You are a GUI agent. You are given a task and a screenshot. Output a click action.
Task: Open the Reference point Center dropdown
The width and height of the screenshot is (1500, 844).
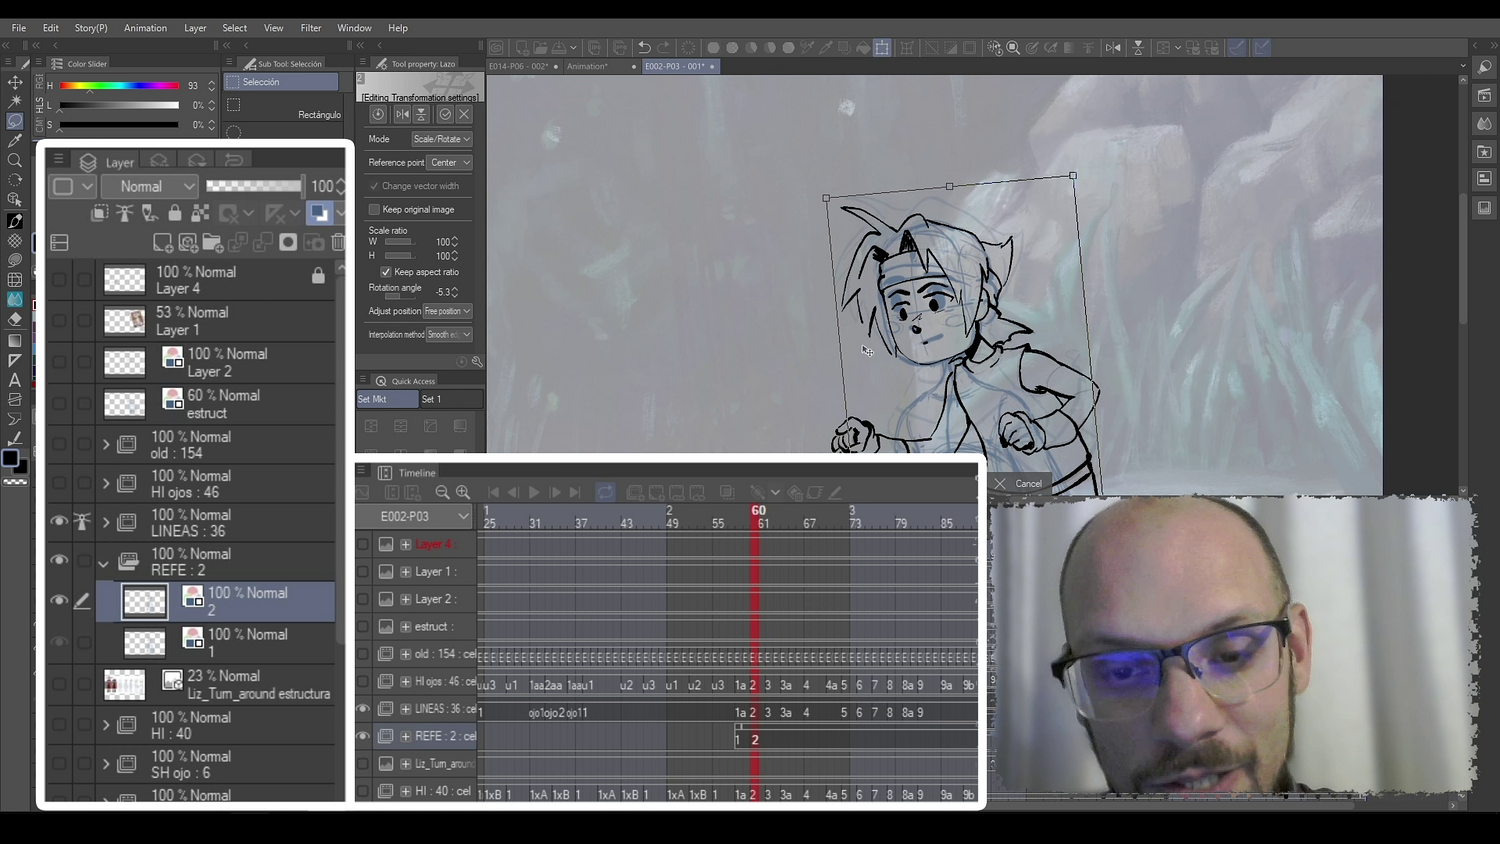[x=449, y=162]
